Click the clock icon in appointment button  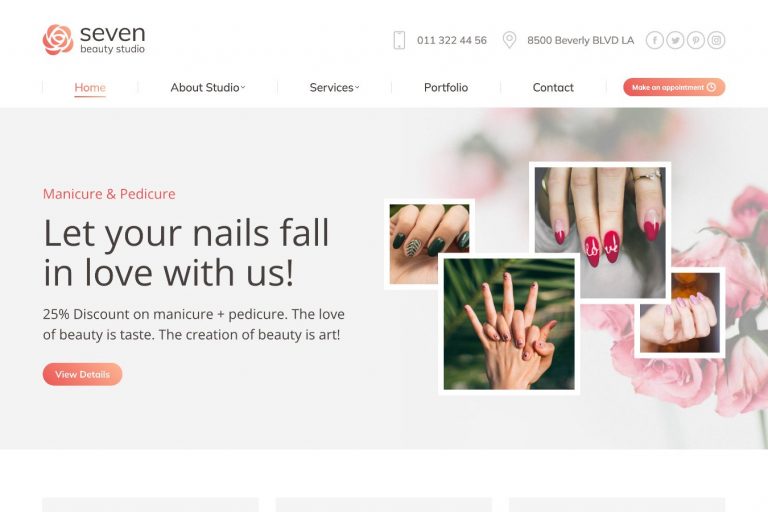click(712, 87)
